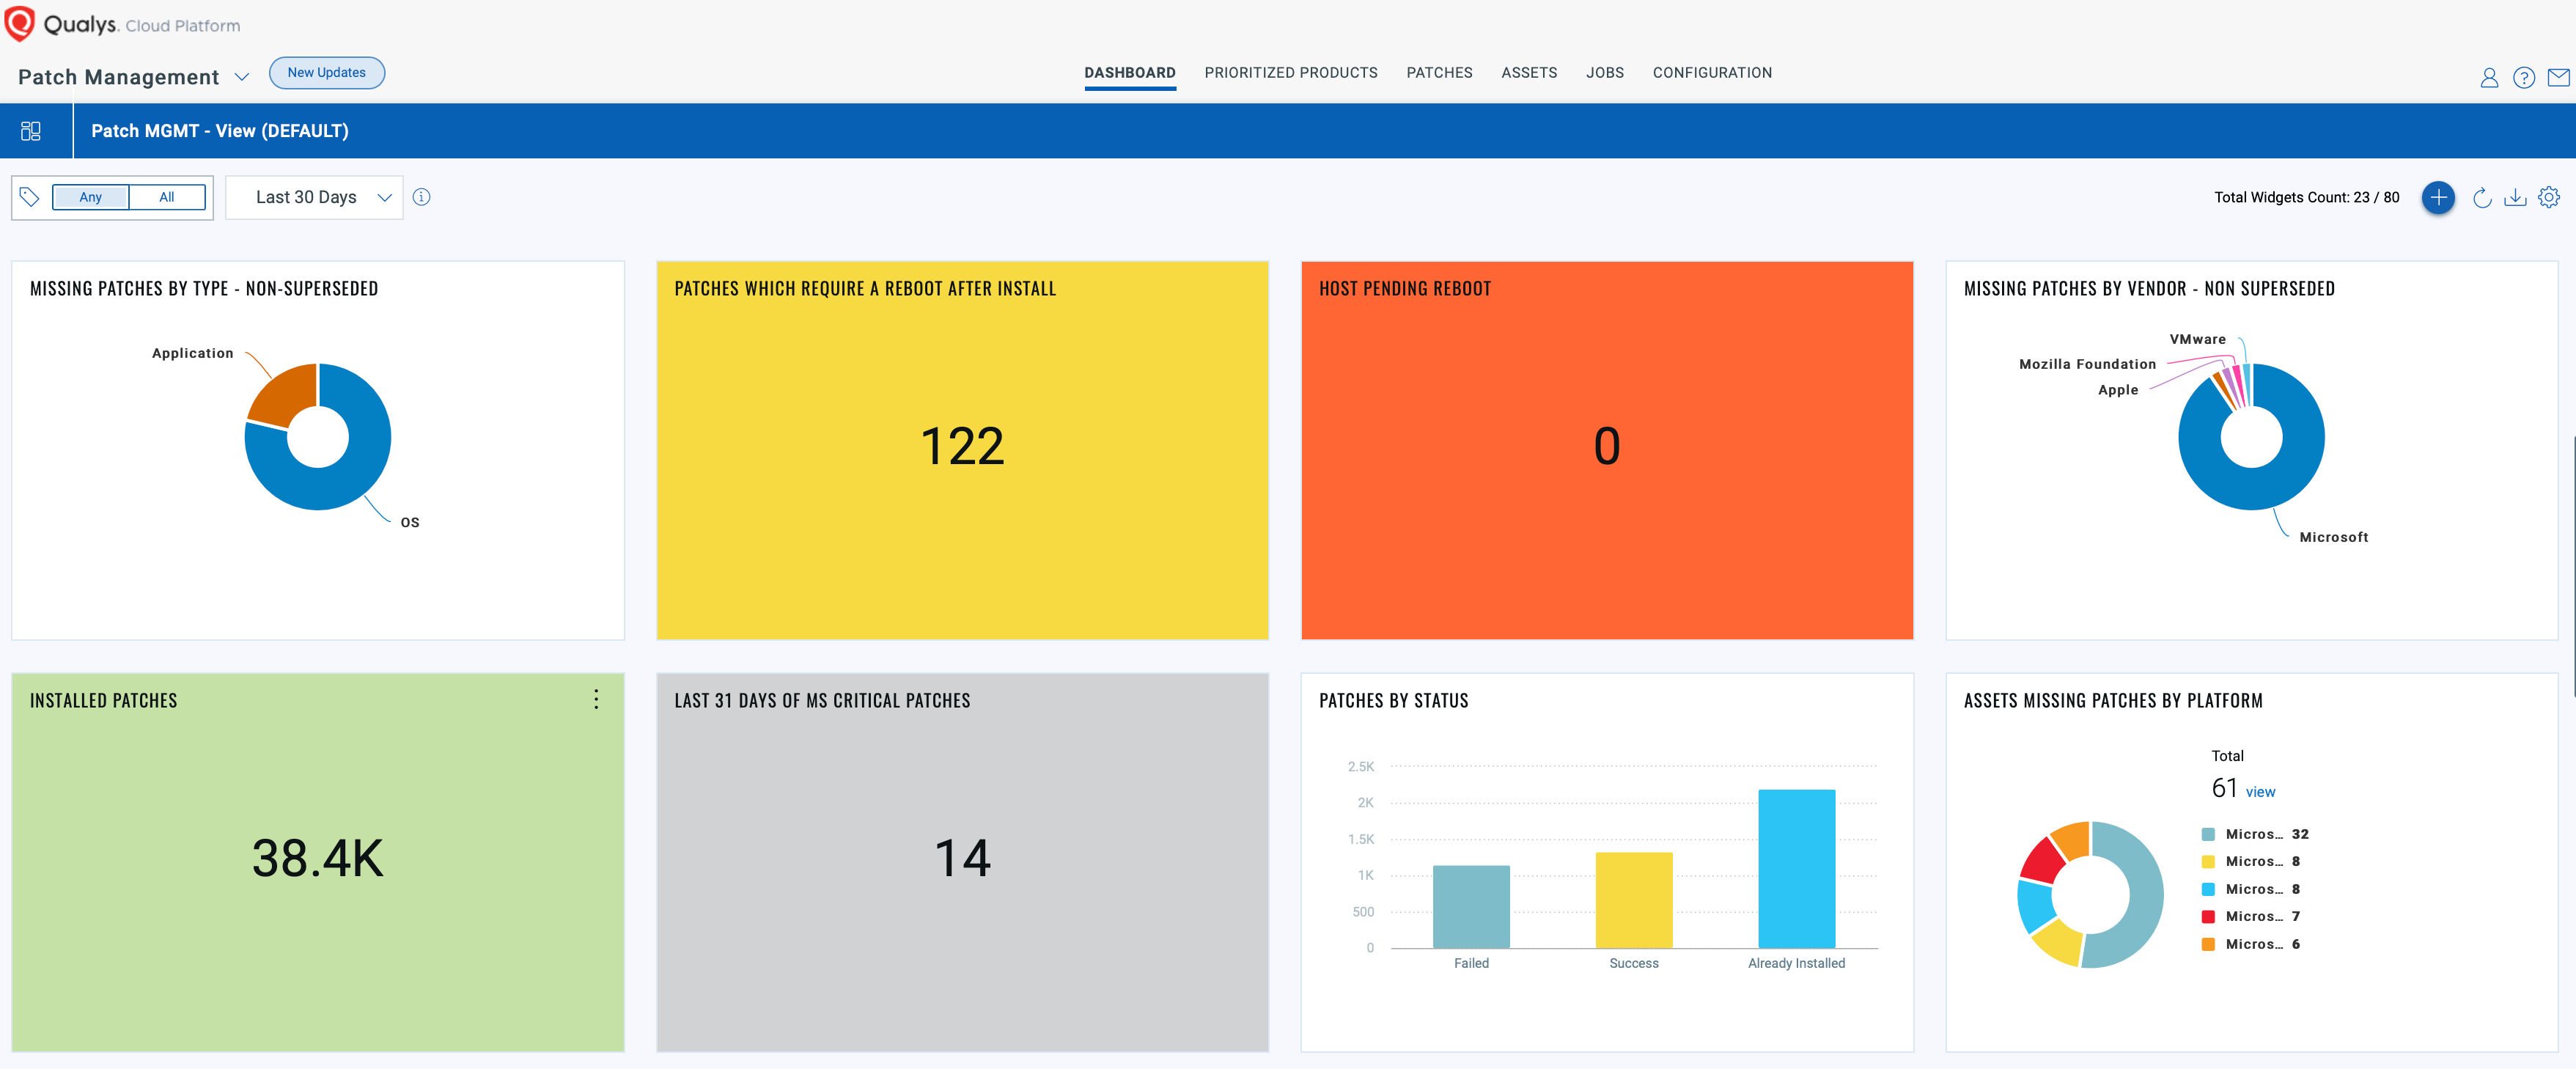Select the Any tag filter toggle
Screen dimensions: 2576x1069
click(x=90, y=197)
